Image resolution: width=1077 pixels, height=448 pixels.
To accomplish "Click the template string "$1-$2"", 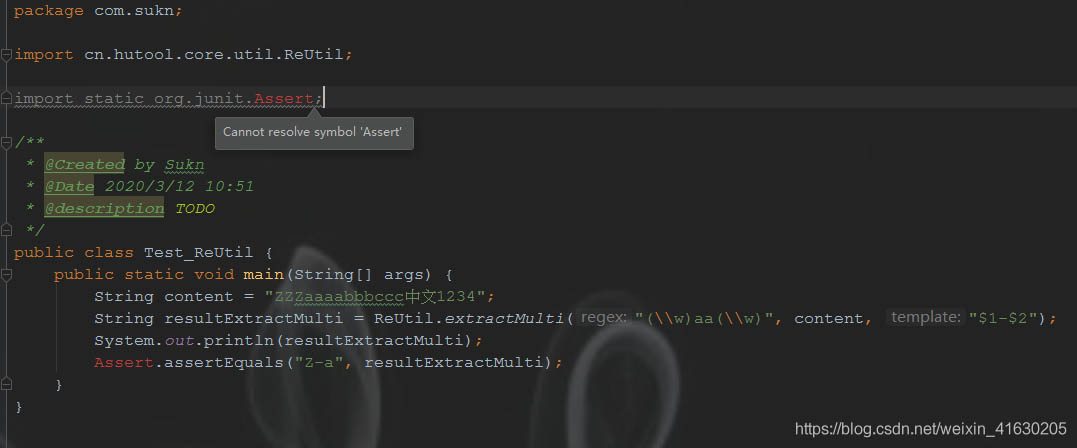I will pyautogui.click(x=1002, y=319).
